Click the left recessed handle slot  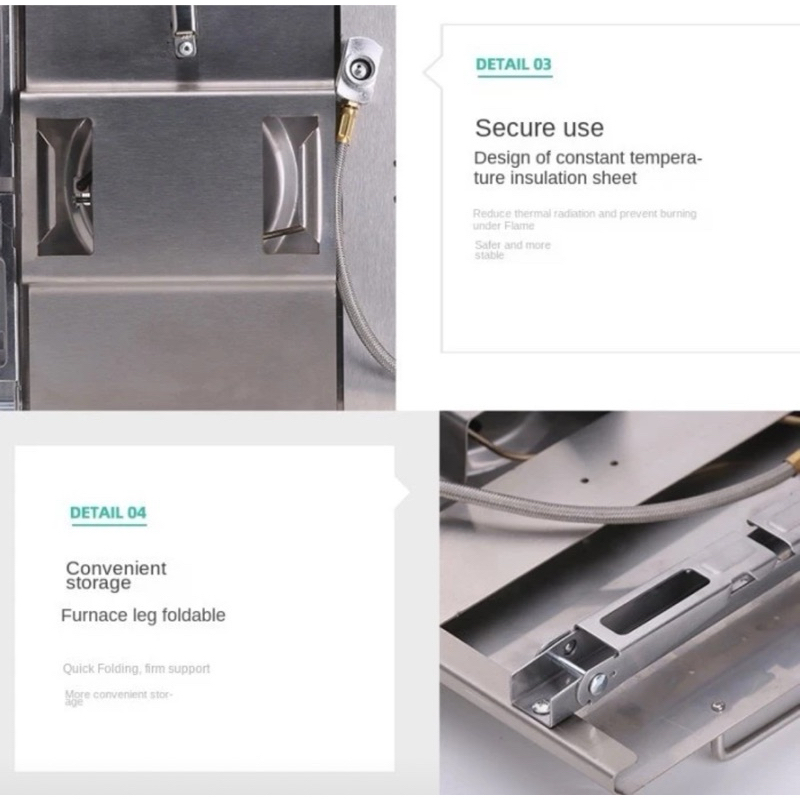(65, 187)
